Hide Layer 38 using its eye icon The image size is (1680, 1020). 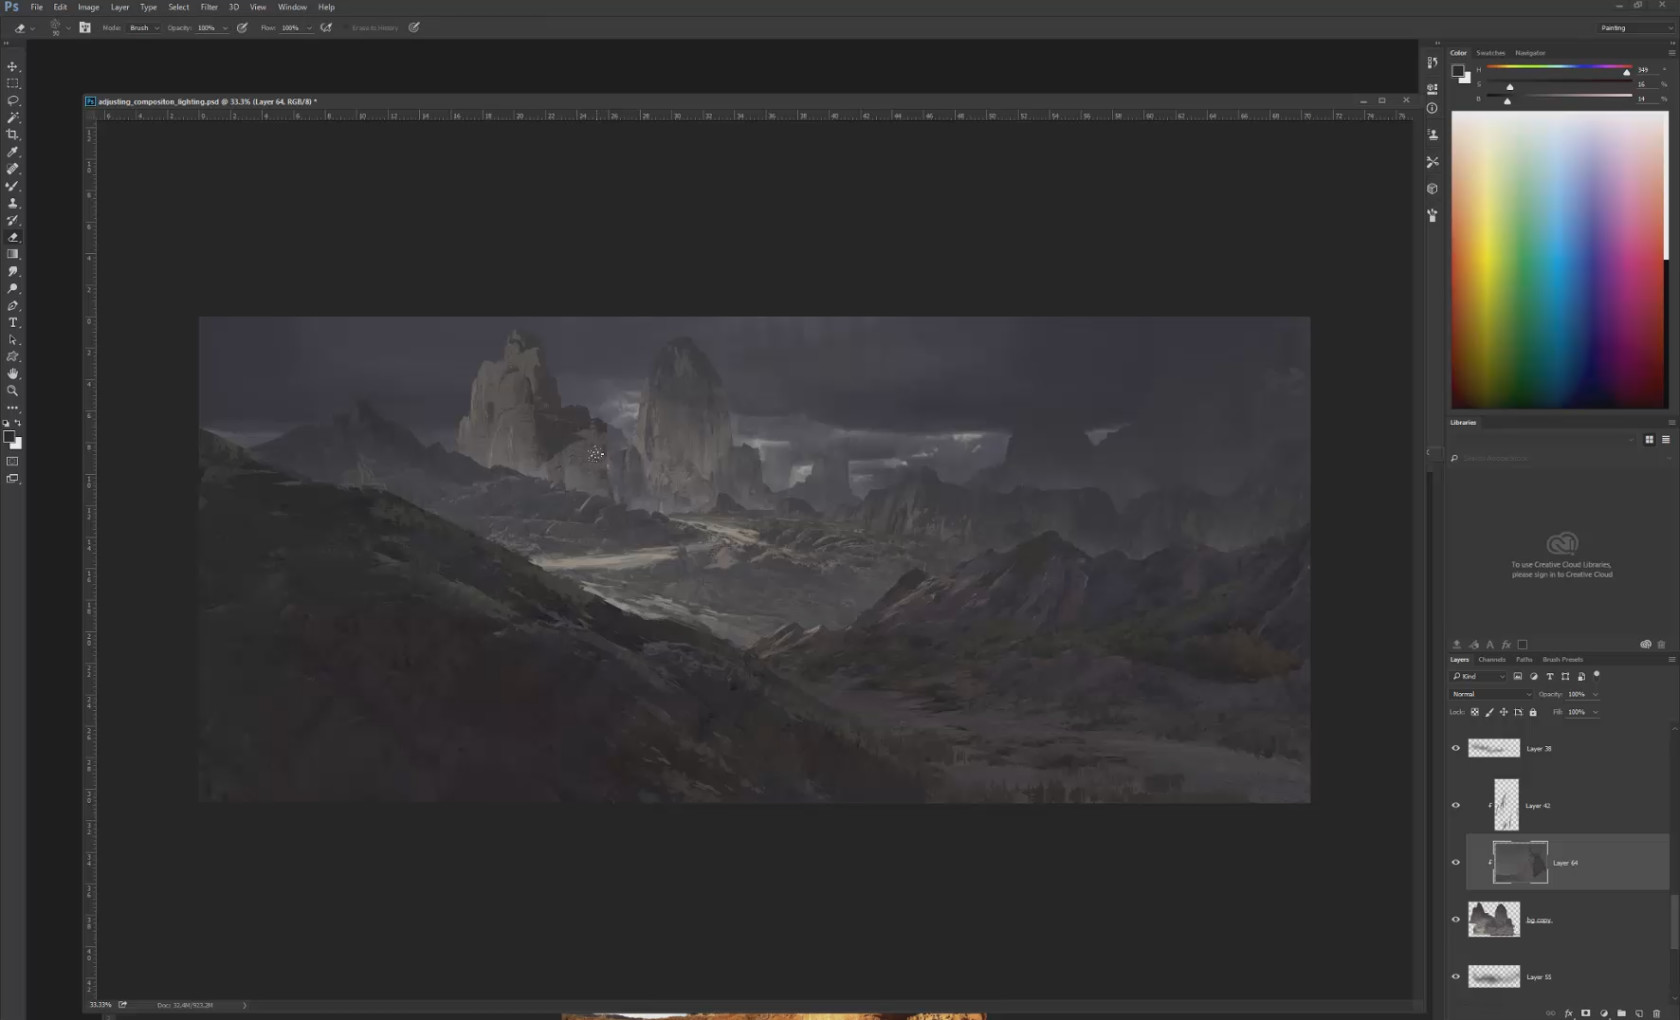click(1456, 748)
